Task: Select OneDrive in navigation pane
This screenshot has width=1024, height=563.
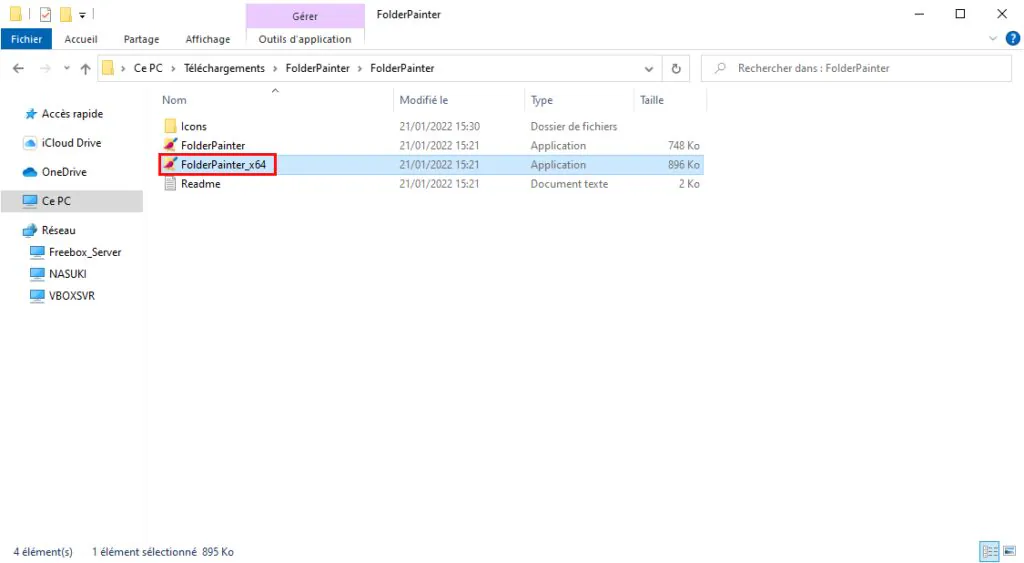Action: [64, 172]
